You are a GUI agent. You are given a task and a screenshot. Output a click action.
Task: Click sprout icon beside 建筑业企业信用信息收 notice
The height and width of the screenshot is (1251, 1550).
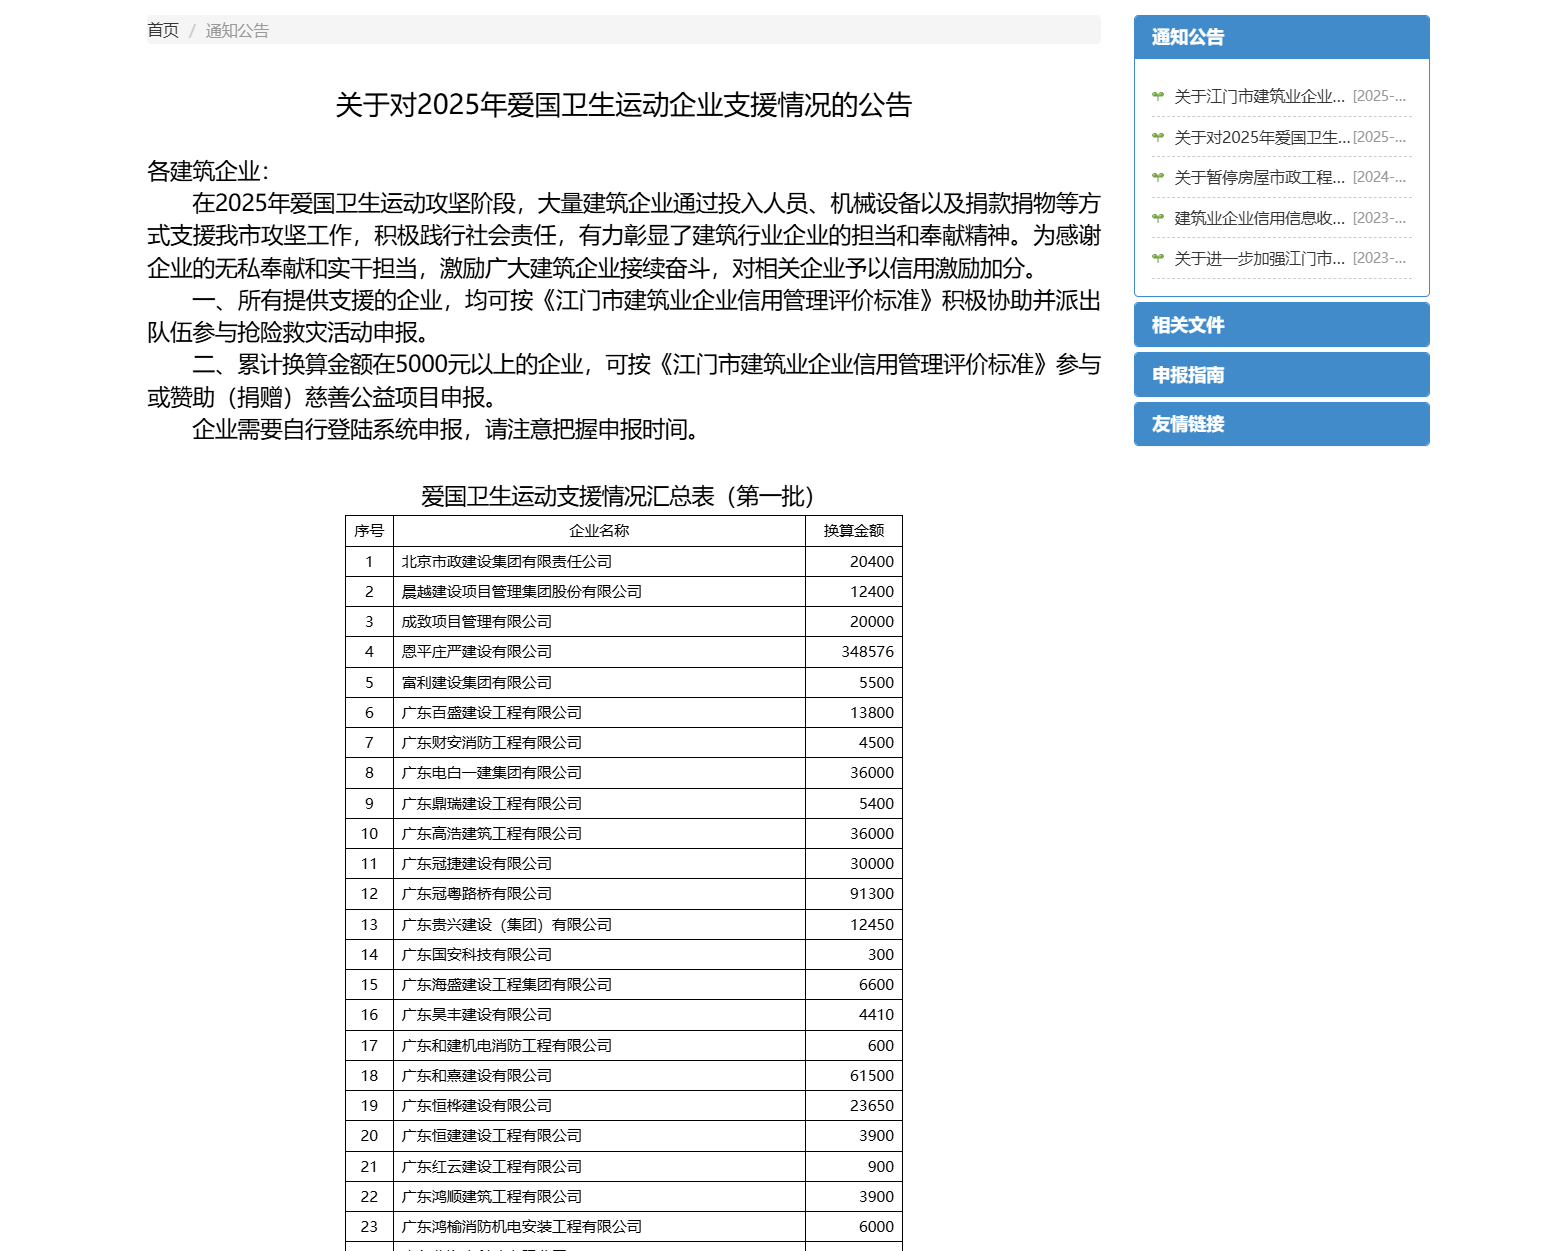pyautogui.click(x=1158, y=218)
